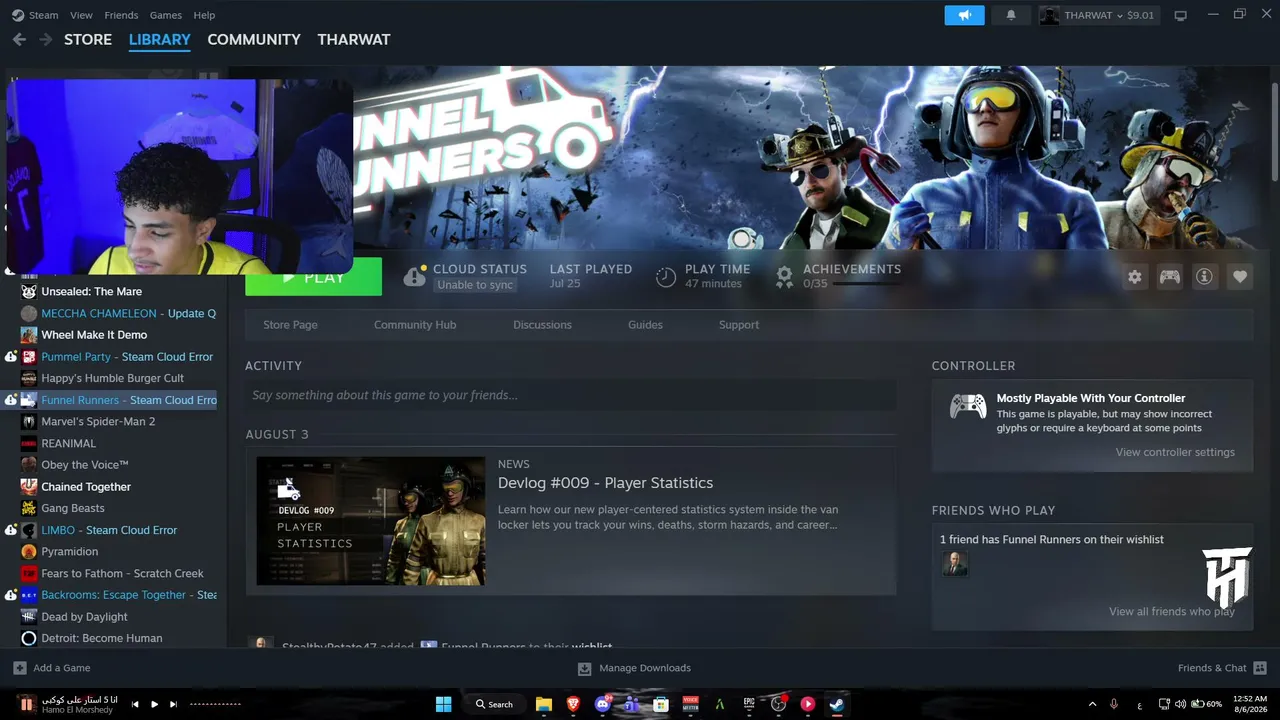Play the media track in the taskbar widget

pyautogui.click(x=154, y=704)
